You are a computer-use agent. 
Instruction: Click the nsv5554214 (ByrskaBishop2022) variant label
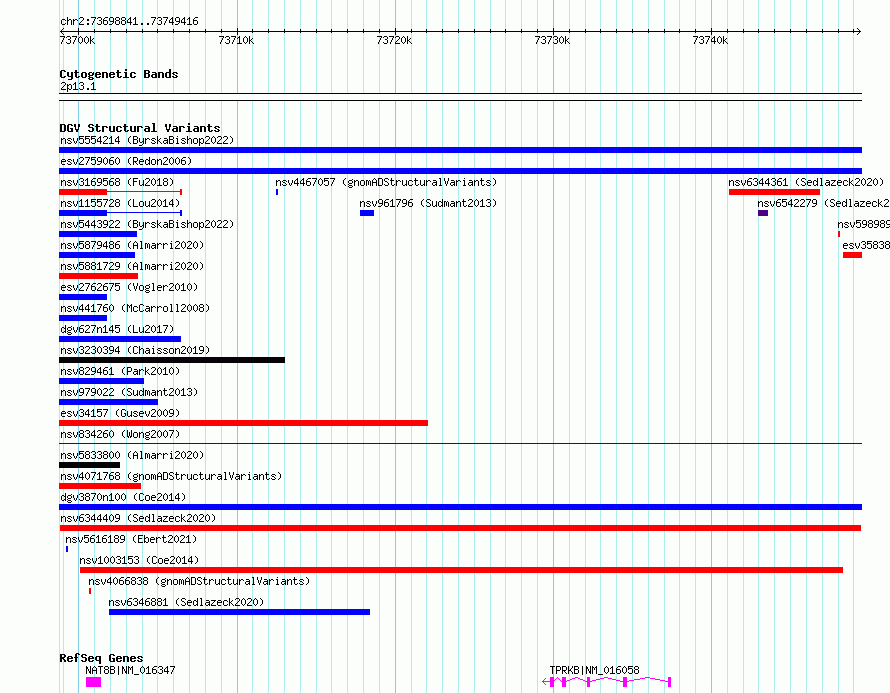147,140
